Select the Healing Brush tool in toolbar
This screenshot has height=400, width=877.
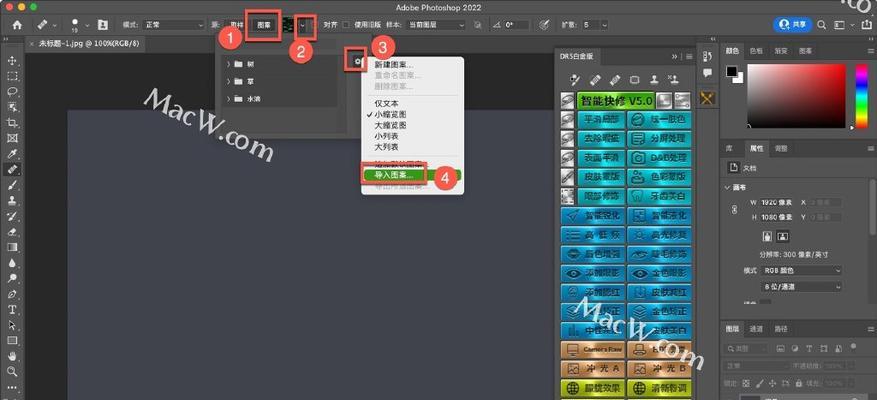[x=12, y=169]
